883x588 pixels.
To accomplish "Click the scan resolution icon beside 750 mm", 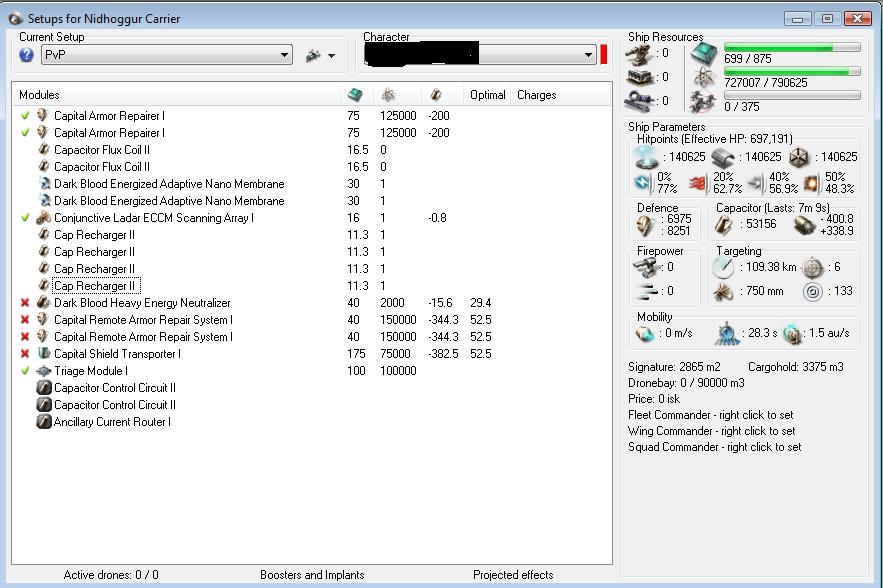I will click(x=723, y=291).
